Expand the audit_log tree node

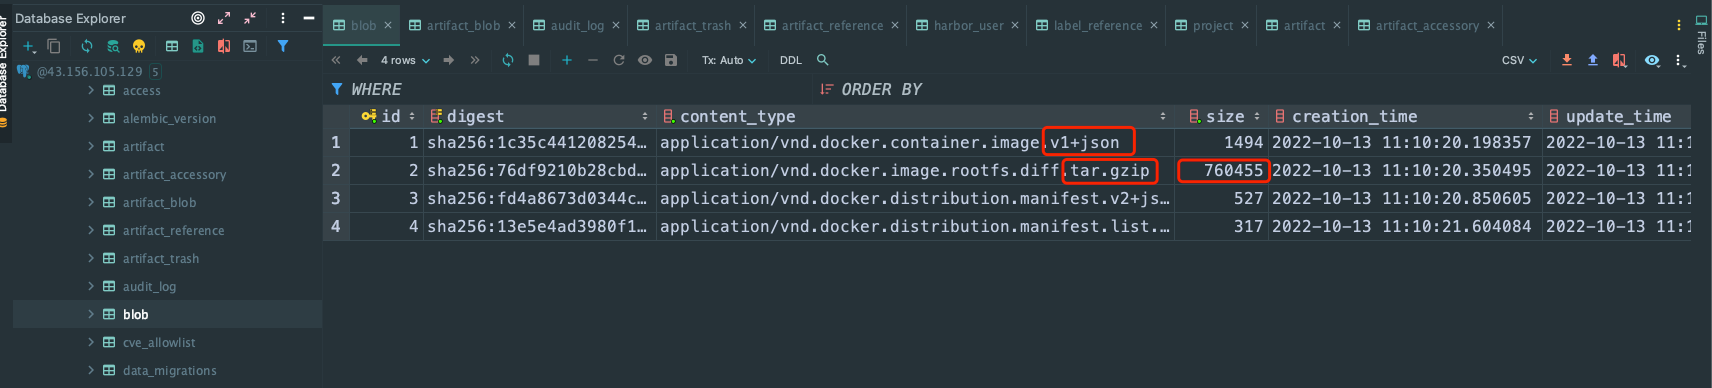click(x=91, y=286)
